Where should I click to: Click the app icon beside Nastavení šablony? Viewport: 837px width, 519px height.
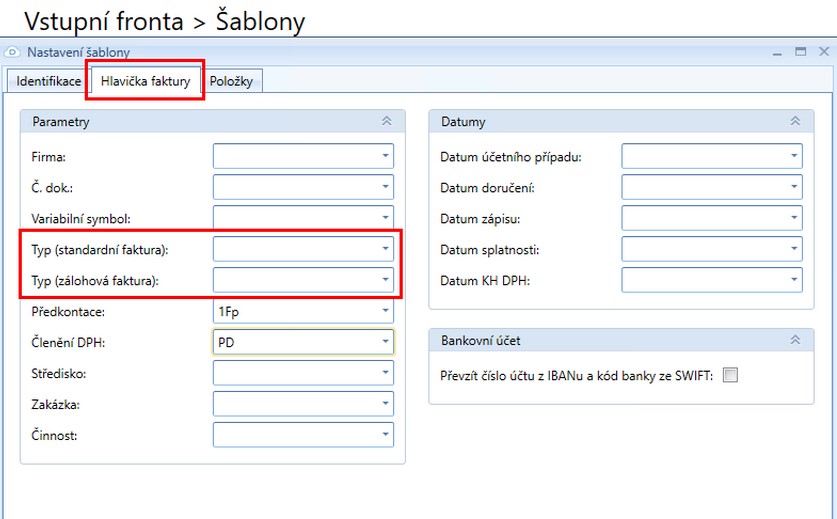(13, 52)
